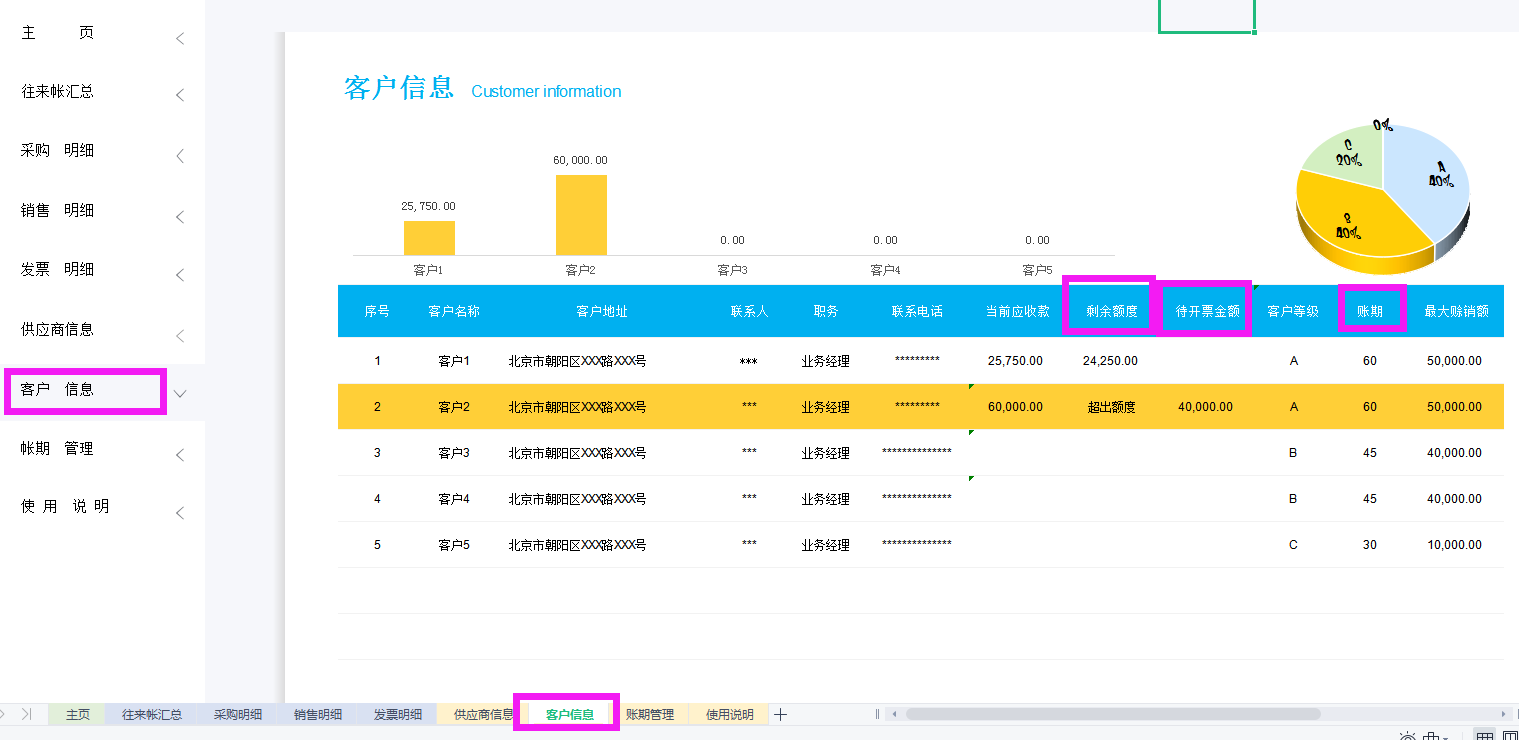
Task: Select the normal grid view icon in status bar
Action: coord(1485,736)
